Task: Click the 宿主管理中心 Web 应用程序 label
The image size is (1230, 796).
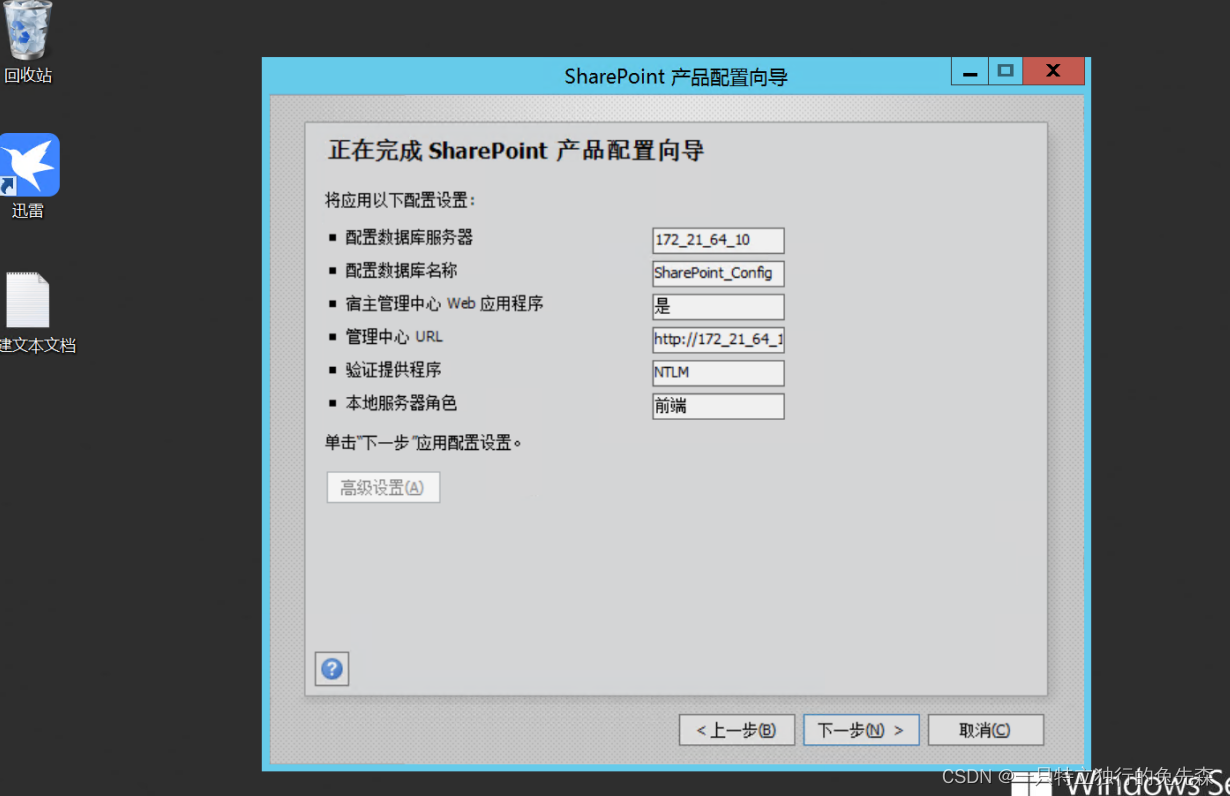Action: click(x=444, y=303)
